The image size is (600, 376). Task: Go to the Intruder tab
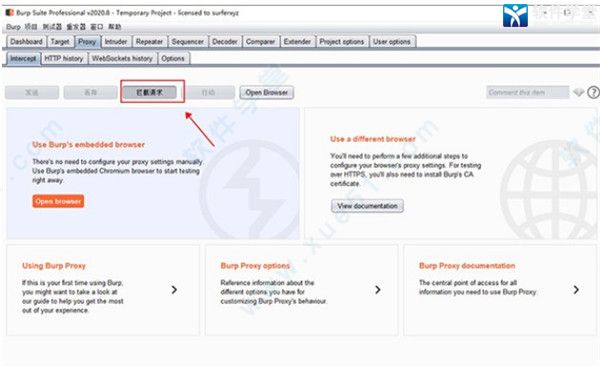tap(116, 42)
